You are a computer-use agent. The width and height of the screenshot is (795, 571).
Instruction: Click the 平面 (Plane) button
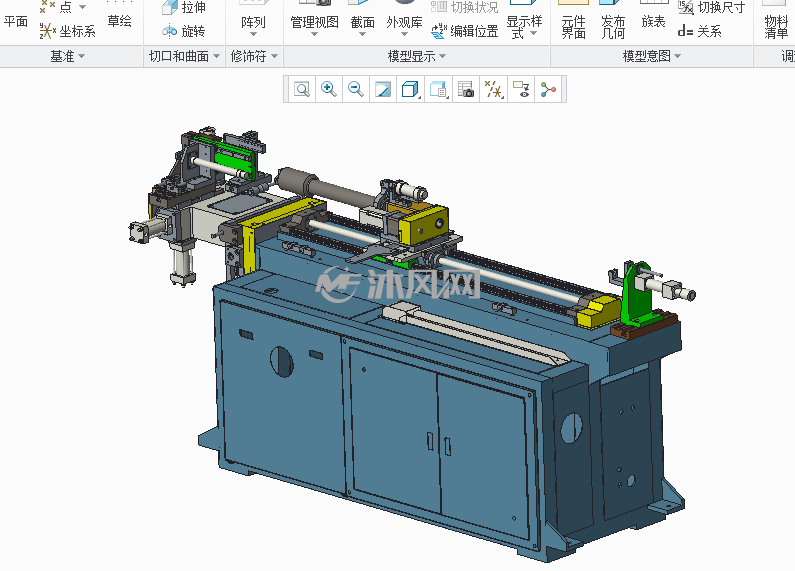(16, 21)
